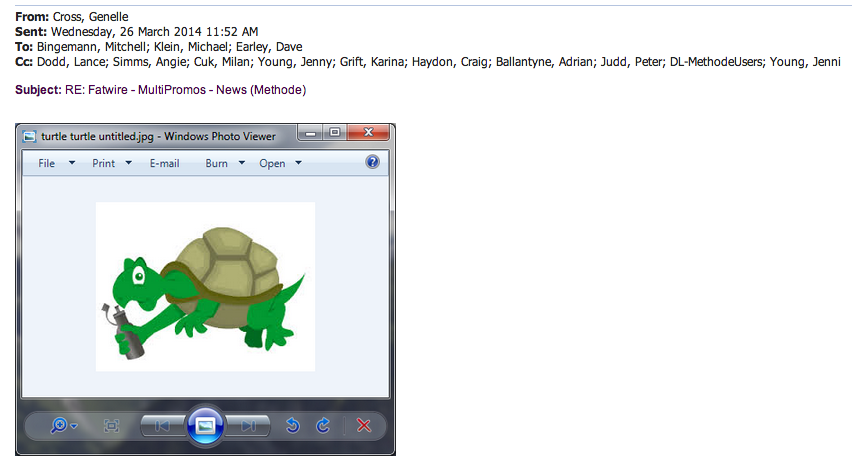Click recipient Earley, Dave
The width and height of the screenshot is (852, 467).
tap(269, 47)
